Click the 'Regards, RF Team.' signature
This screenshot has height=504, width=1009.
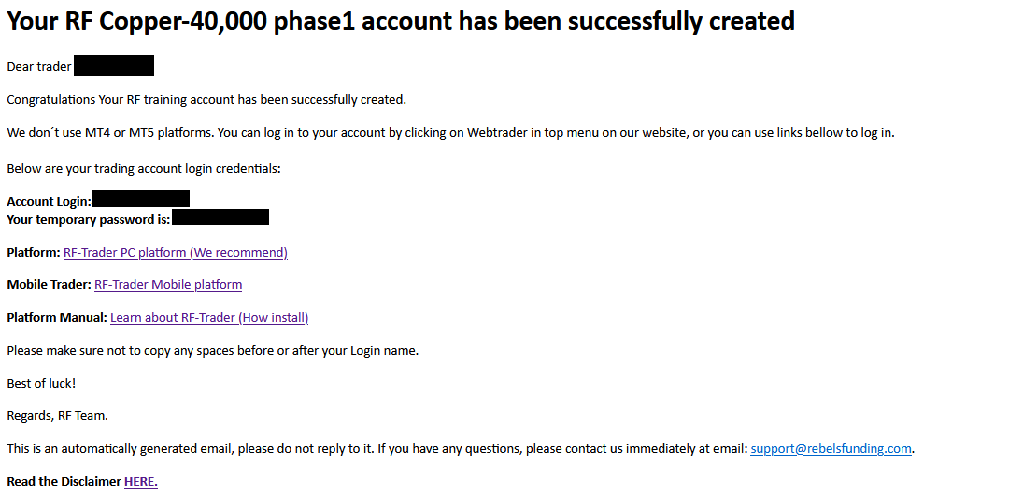pos(57,416)
